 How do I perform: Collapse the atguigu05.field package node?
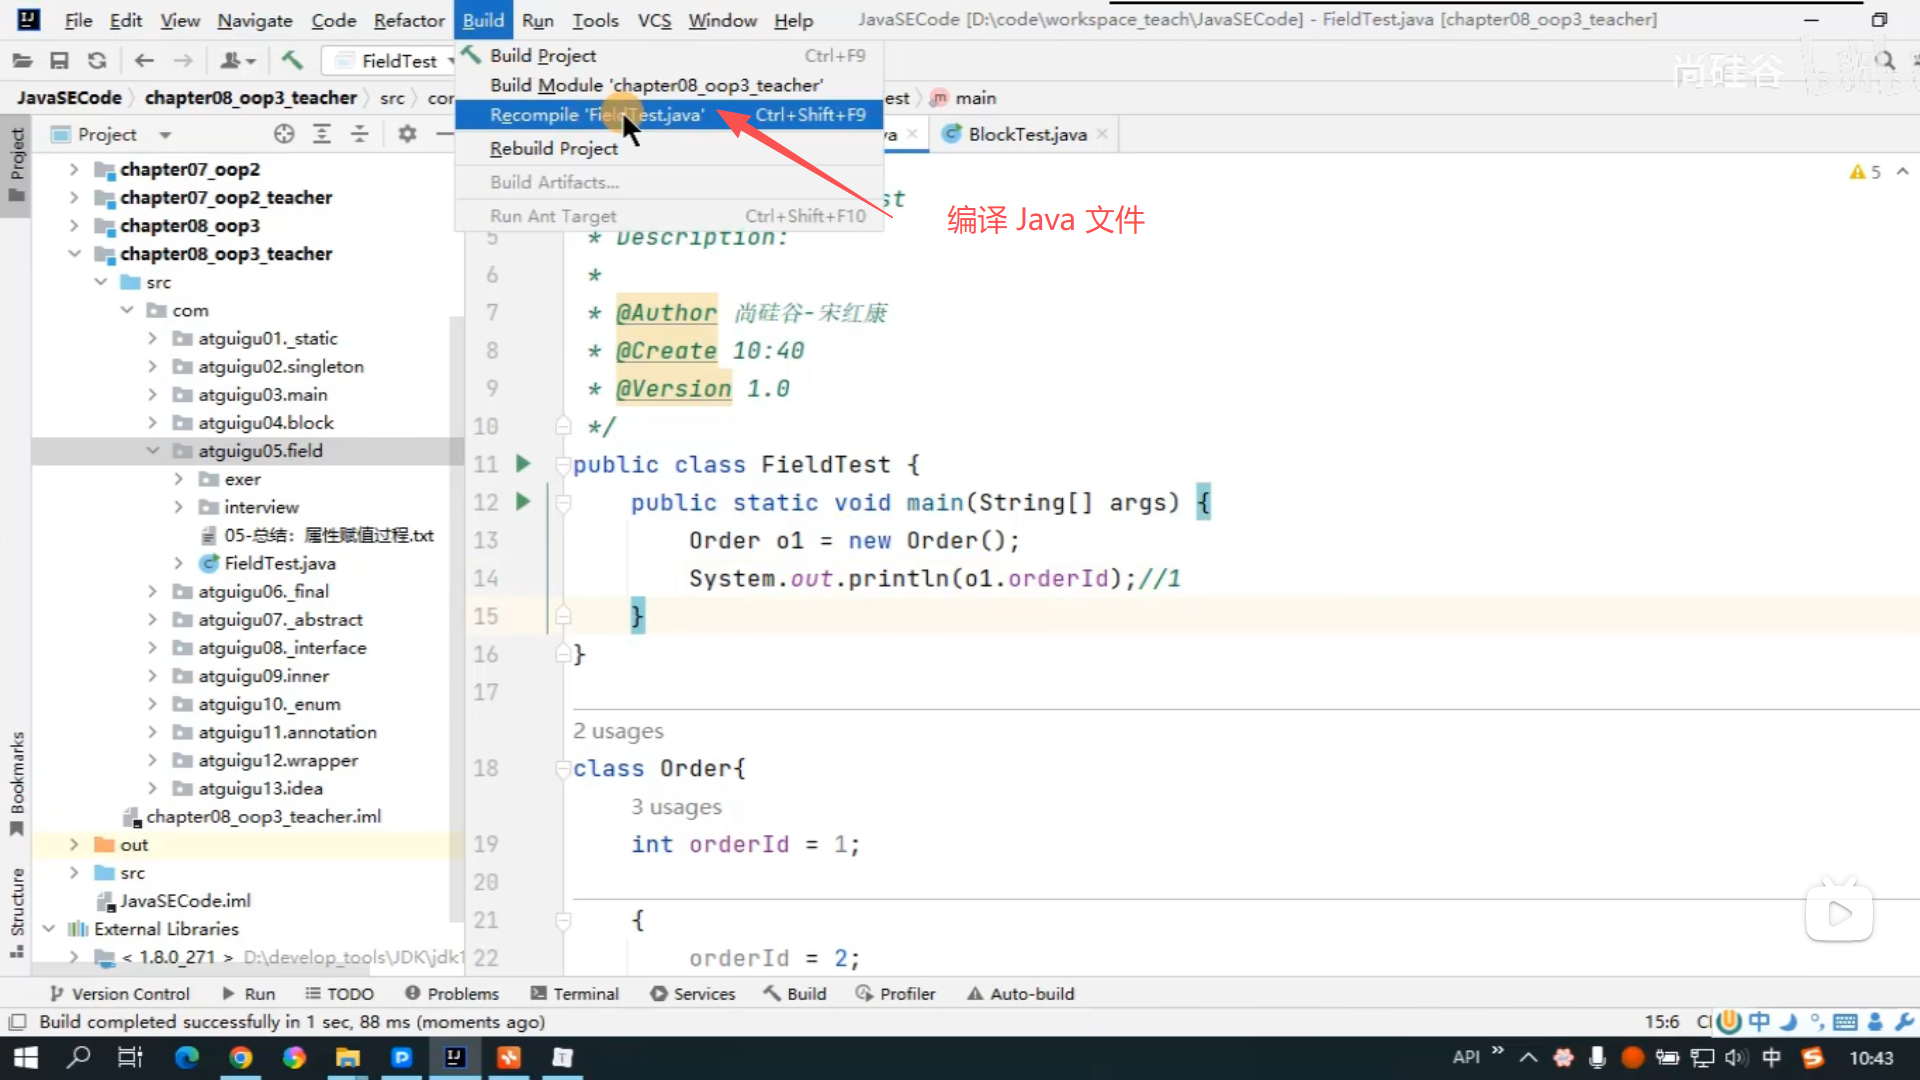point(152,451)
